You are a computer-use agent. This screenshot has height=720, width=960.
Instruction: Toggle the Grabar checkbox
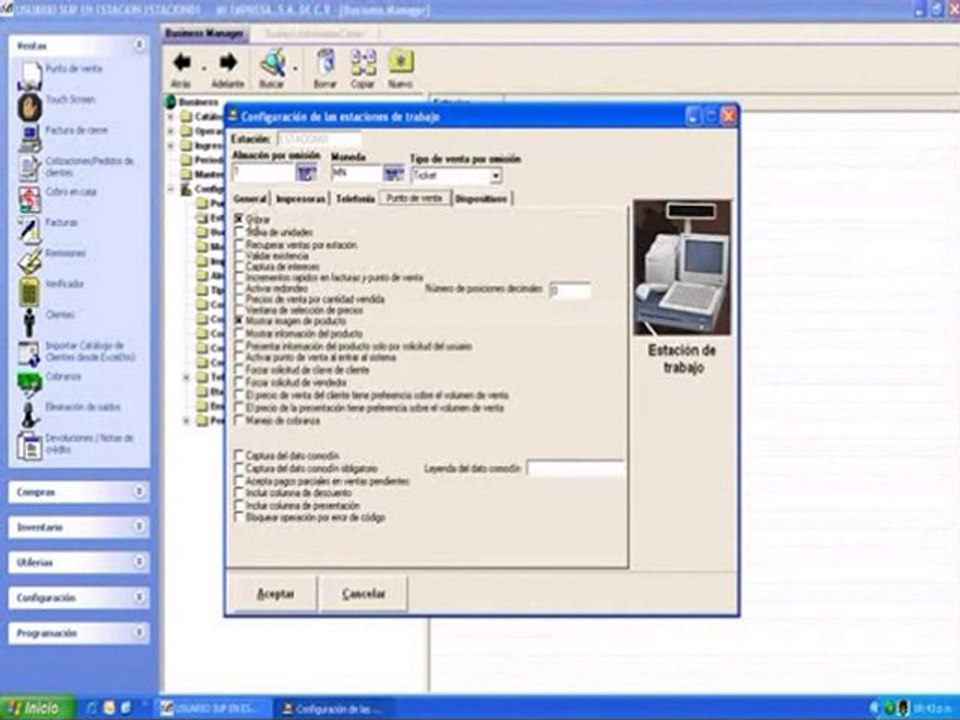tap(239, 219)
